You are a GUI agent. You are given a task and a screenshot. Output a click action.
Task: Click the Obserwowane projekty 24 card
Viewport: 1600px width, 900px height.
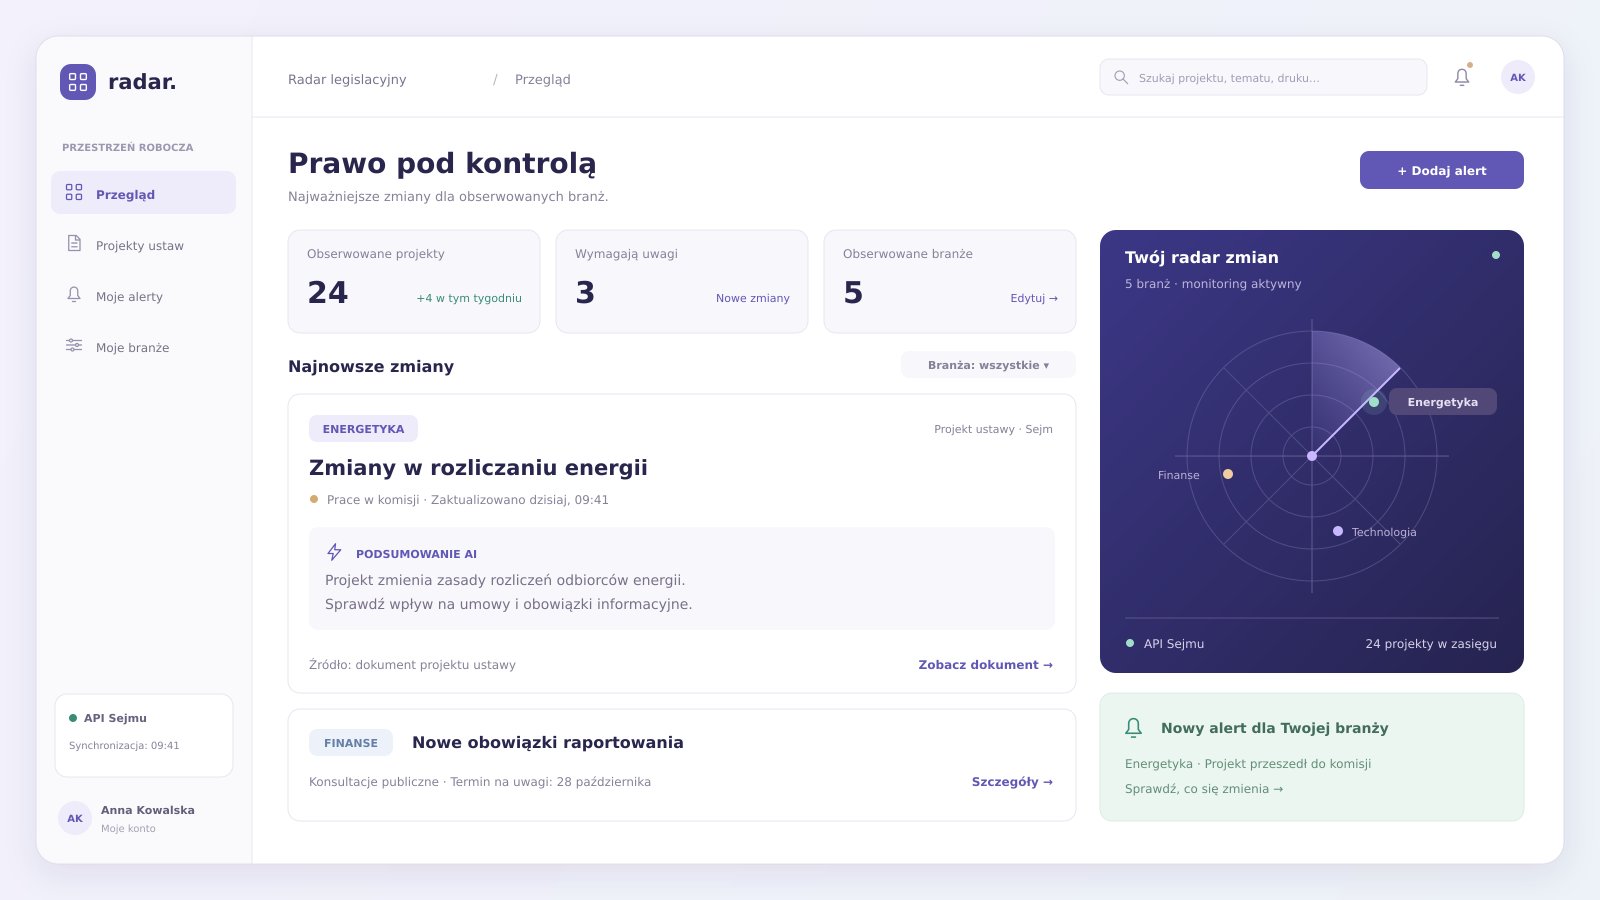tap(414, 282)
